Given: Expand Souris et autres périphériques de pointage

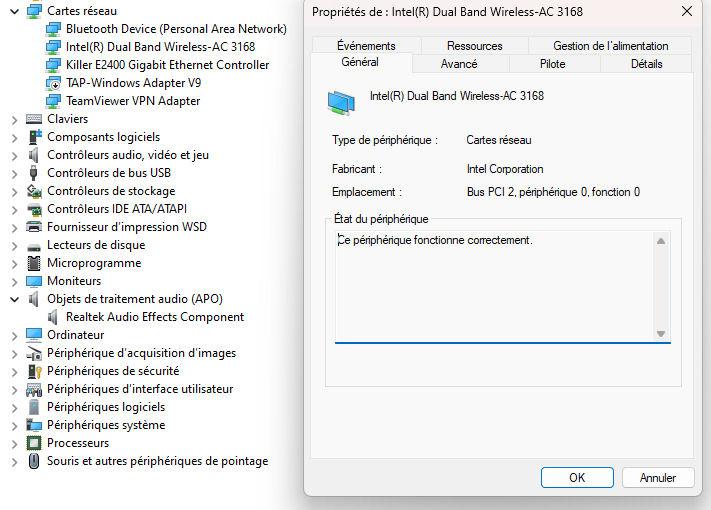Looking at the screenshot, I should (14, 461).
